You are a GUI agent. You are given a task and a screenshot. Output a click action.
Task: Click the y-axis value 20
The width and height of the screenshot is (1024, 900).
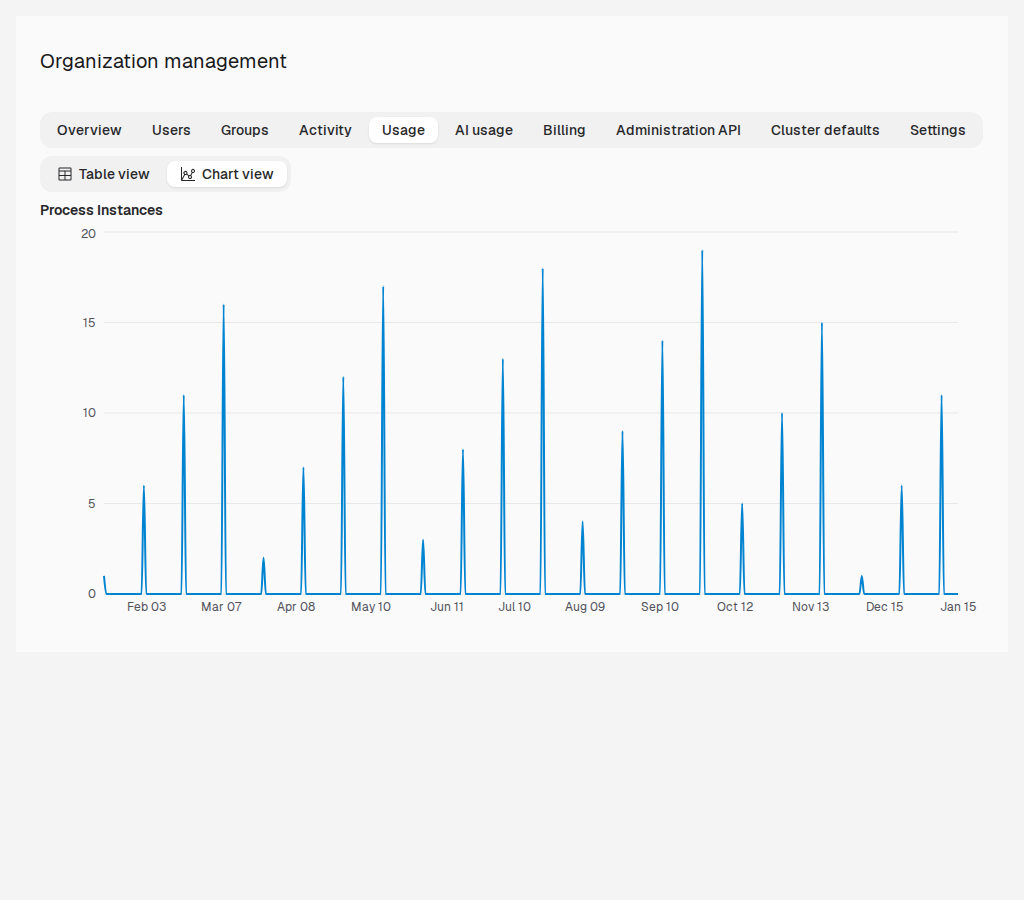88,233
